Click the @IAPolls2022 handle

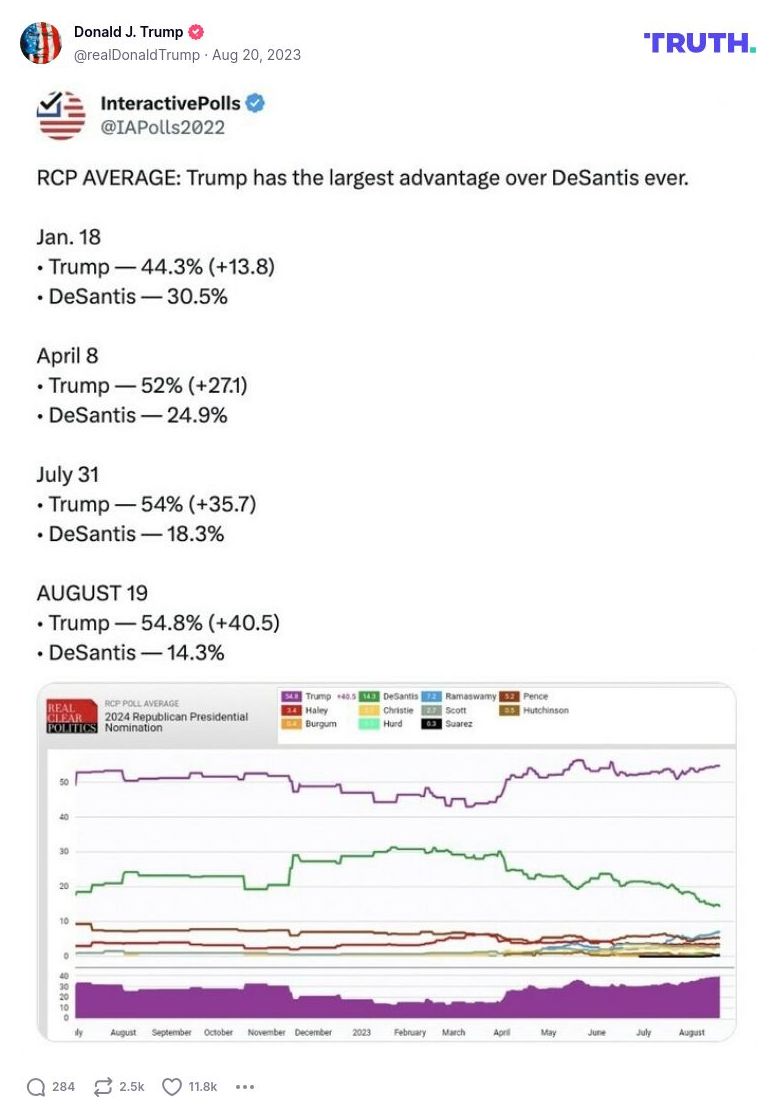point(162,127)
